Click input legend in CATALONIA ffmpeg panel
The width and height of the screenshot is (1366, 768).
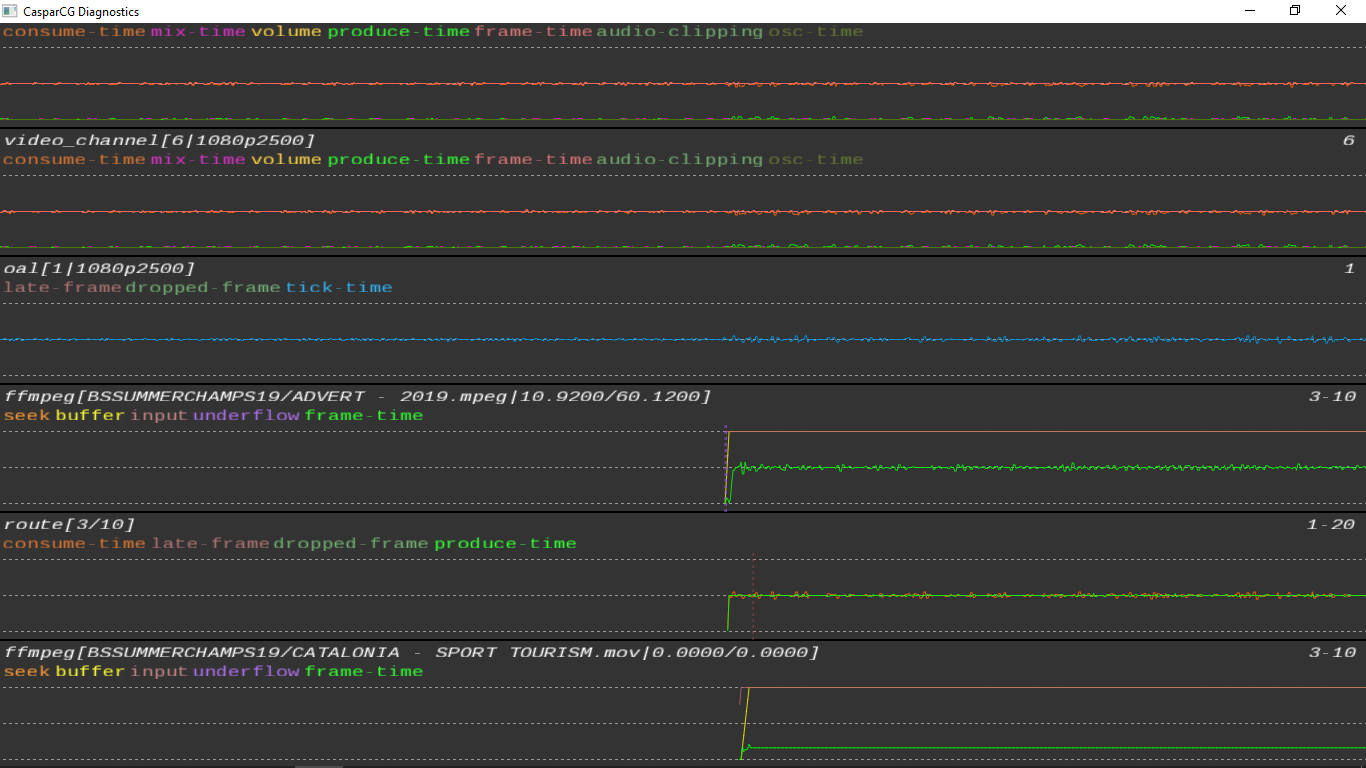[160, 672]
